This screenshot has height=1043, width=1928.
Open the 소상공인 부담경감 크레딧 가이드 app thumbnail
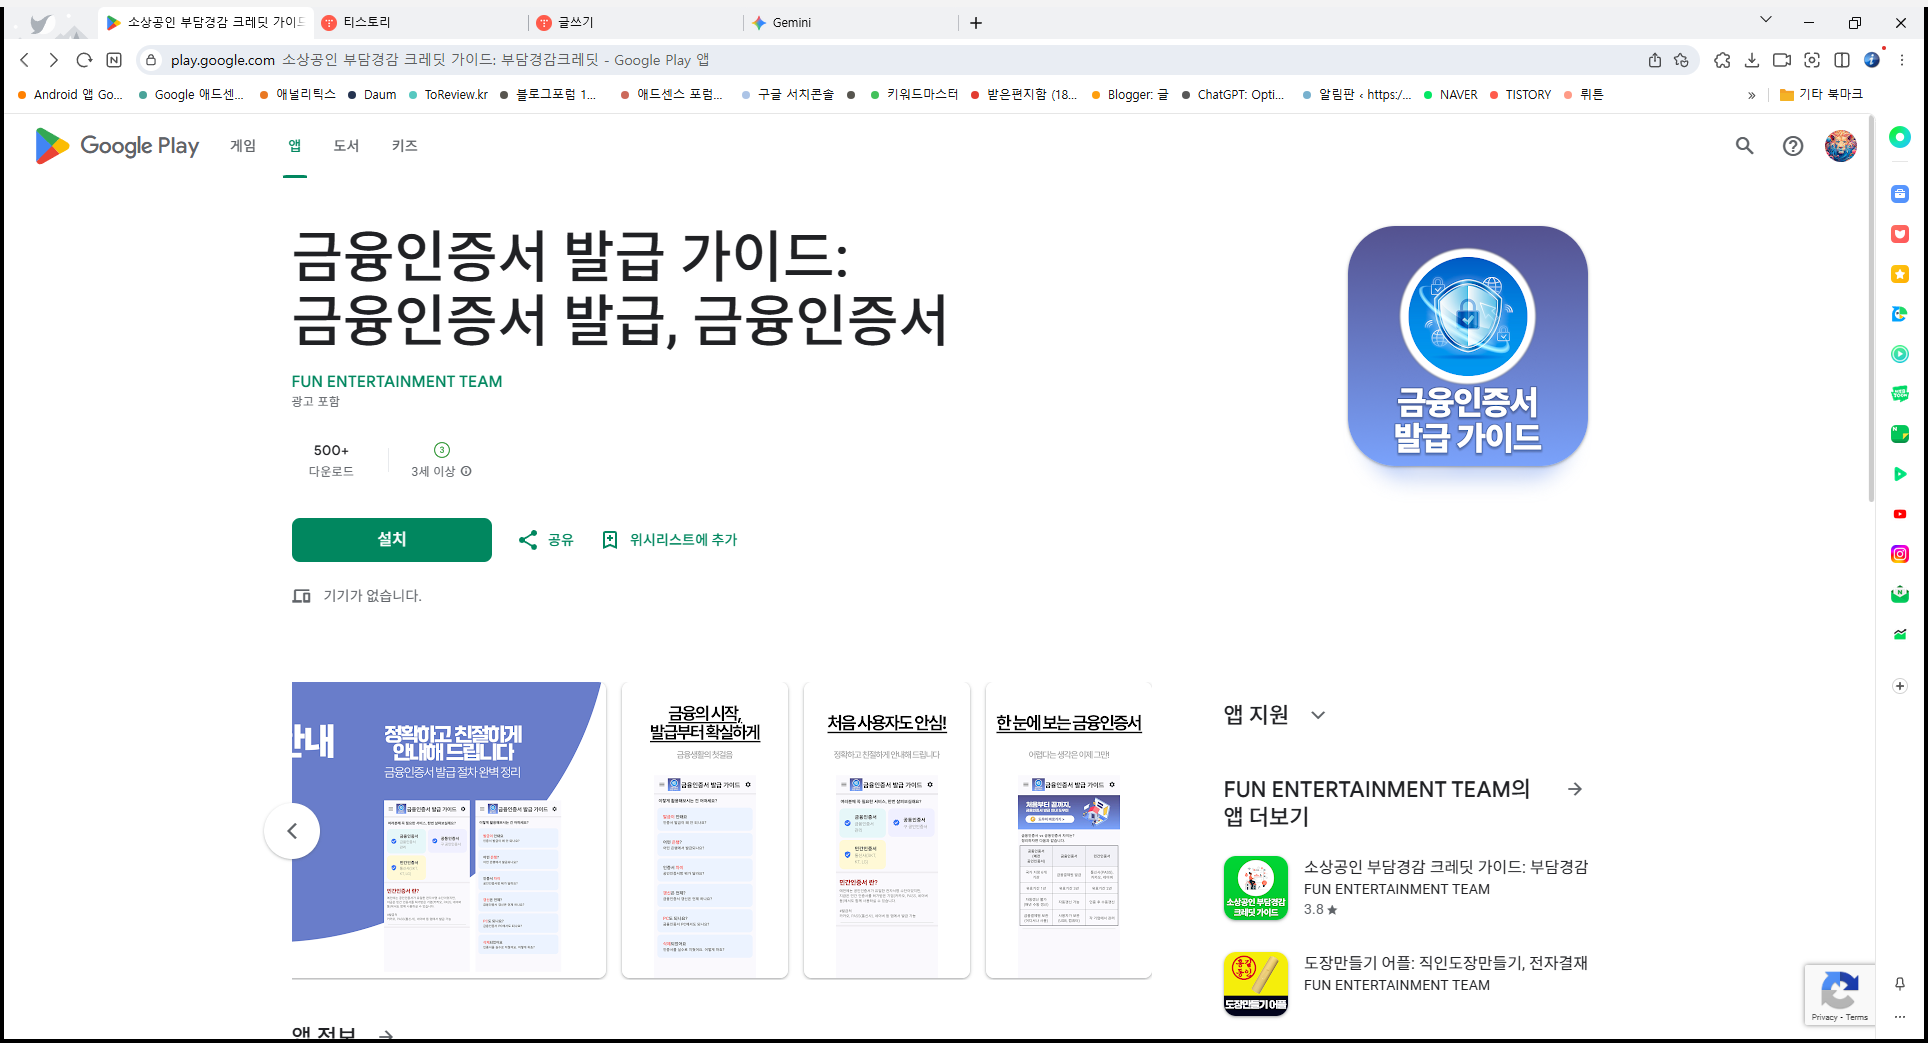coord(1255,888)
